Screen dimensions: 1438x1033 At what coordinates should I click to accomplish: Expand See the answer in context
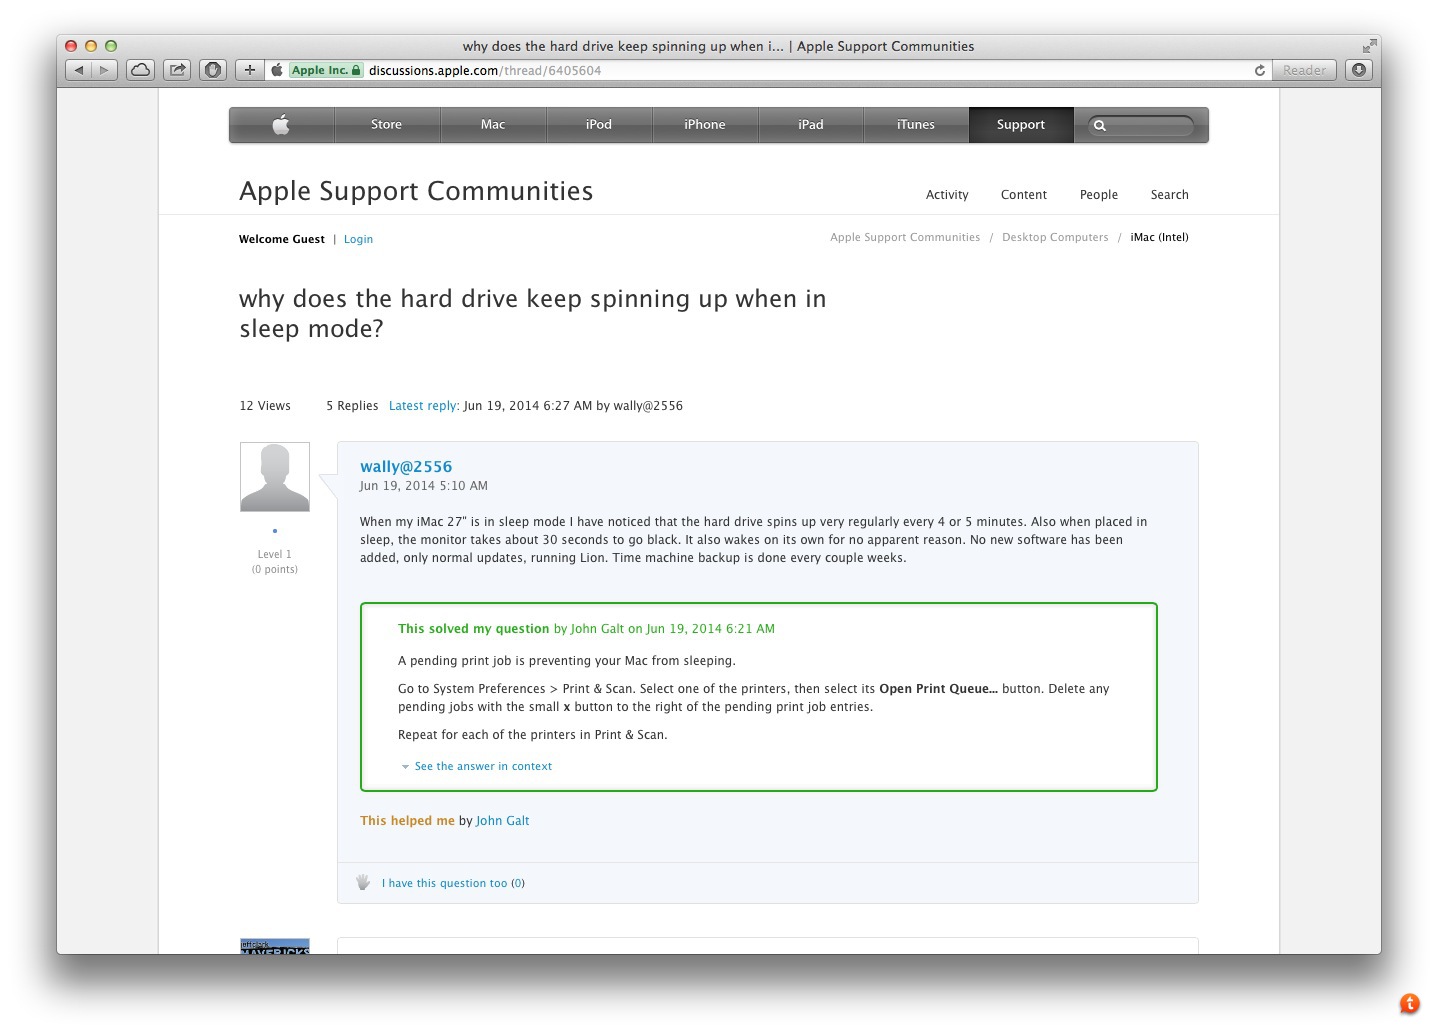coord(483,766)
